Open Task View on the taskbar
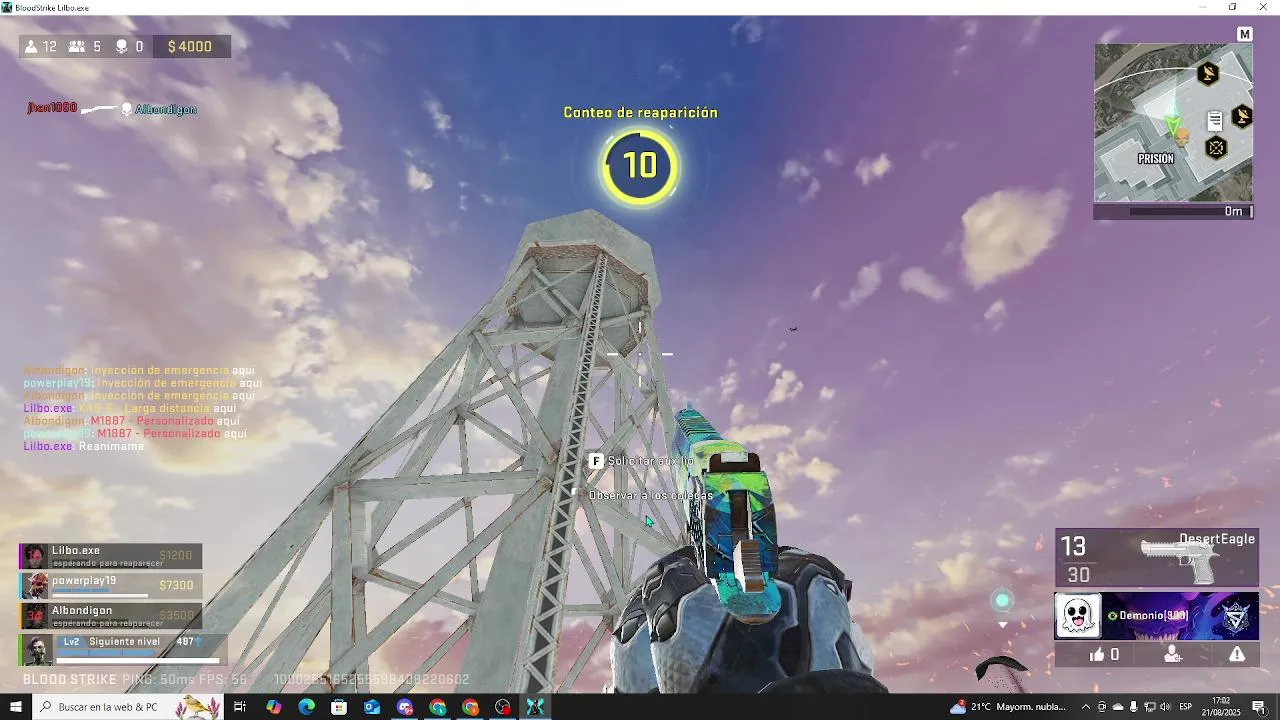This screenshot has height=720, width=1280. tap(240, 707)
